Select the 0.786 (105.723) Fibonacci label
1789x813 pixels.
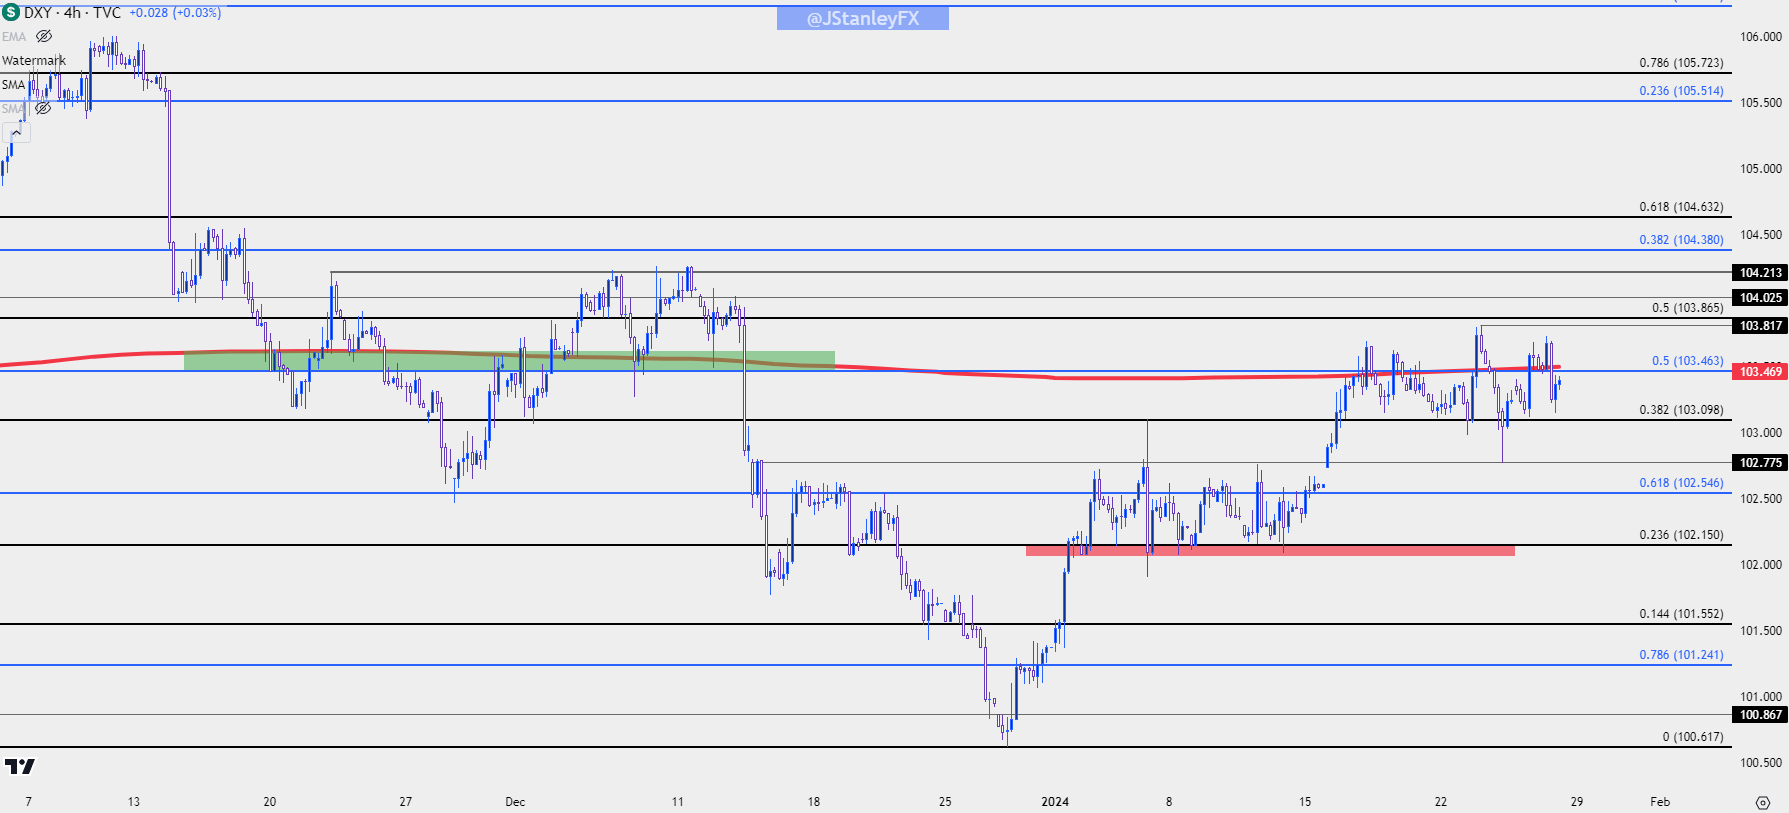pos(1681,62)
